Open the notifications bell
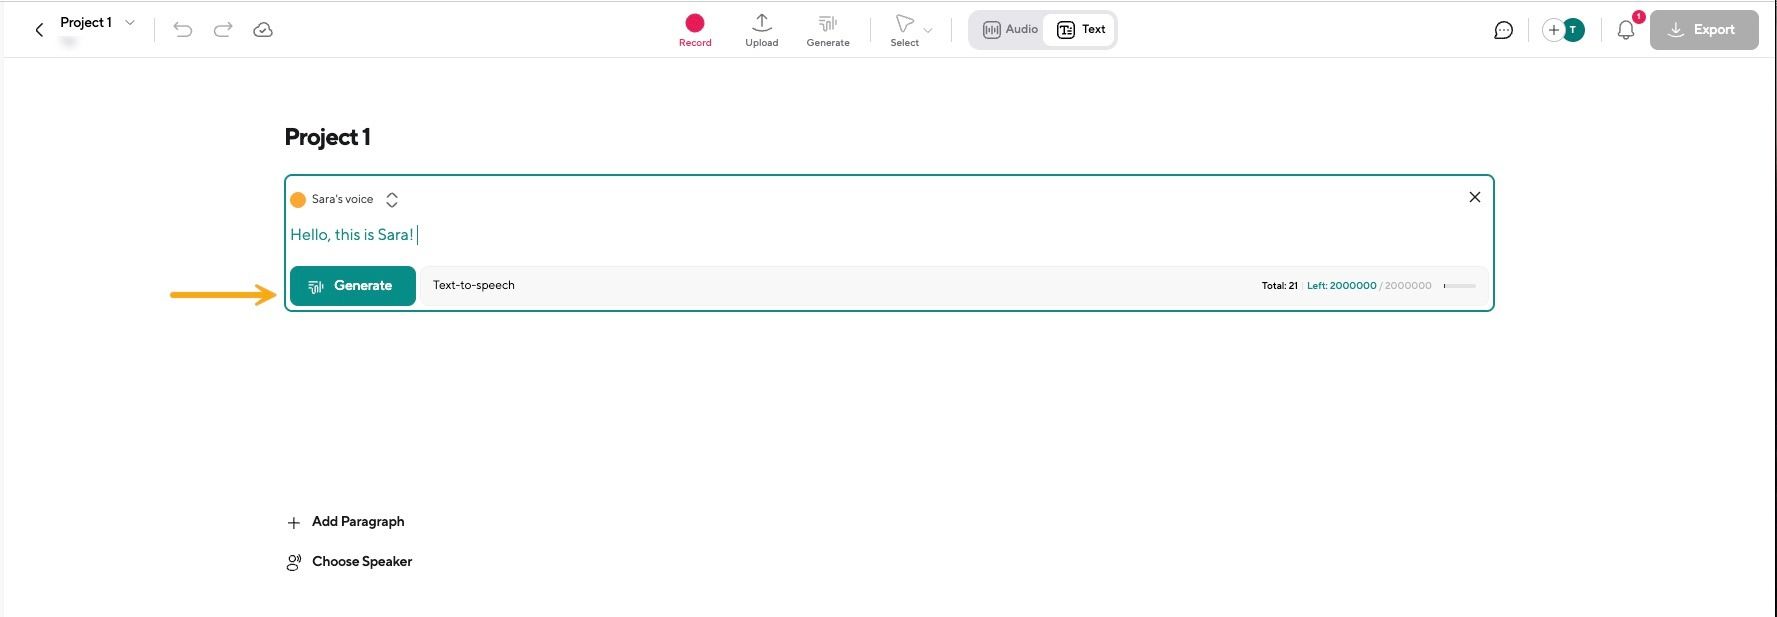This screenshot has height=617, width=1777. click(x=1626, y=30)
